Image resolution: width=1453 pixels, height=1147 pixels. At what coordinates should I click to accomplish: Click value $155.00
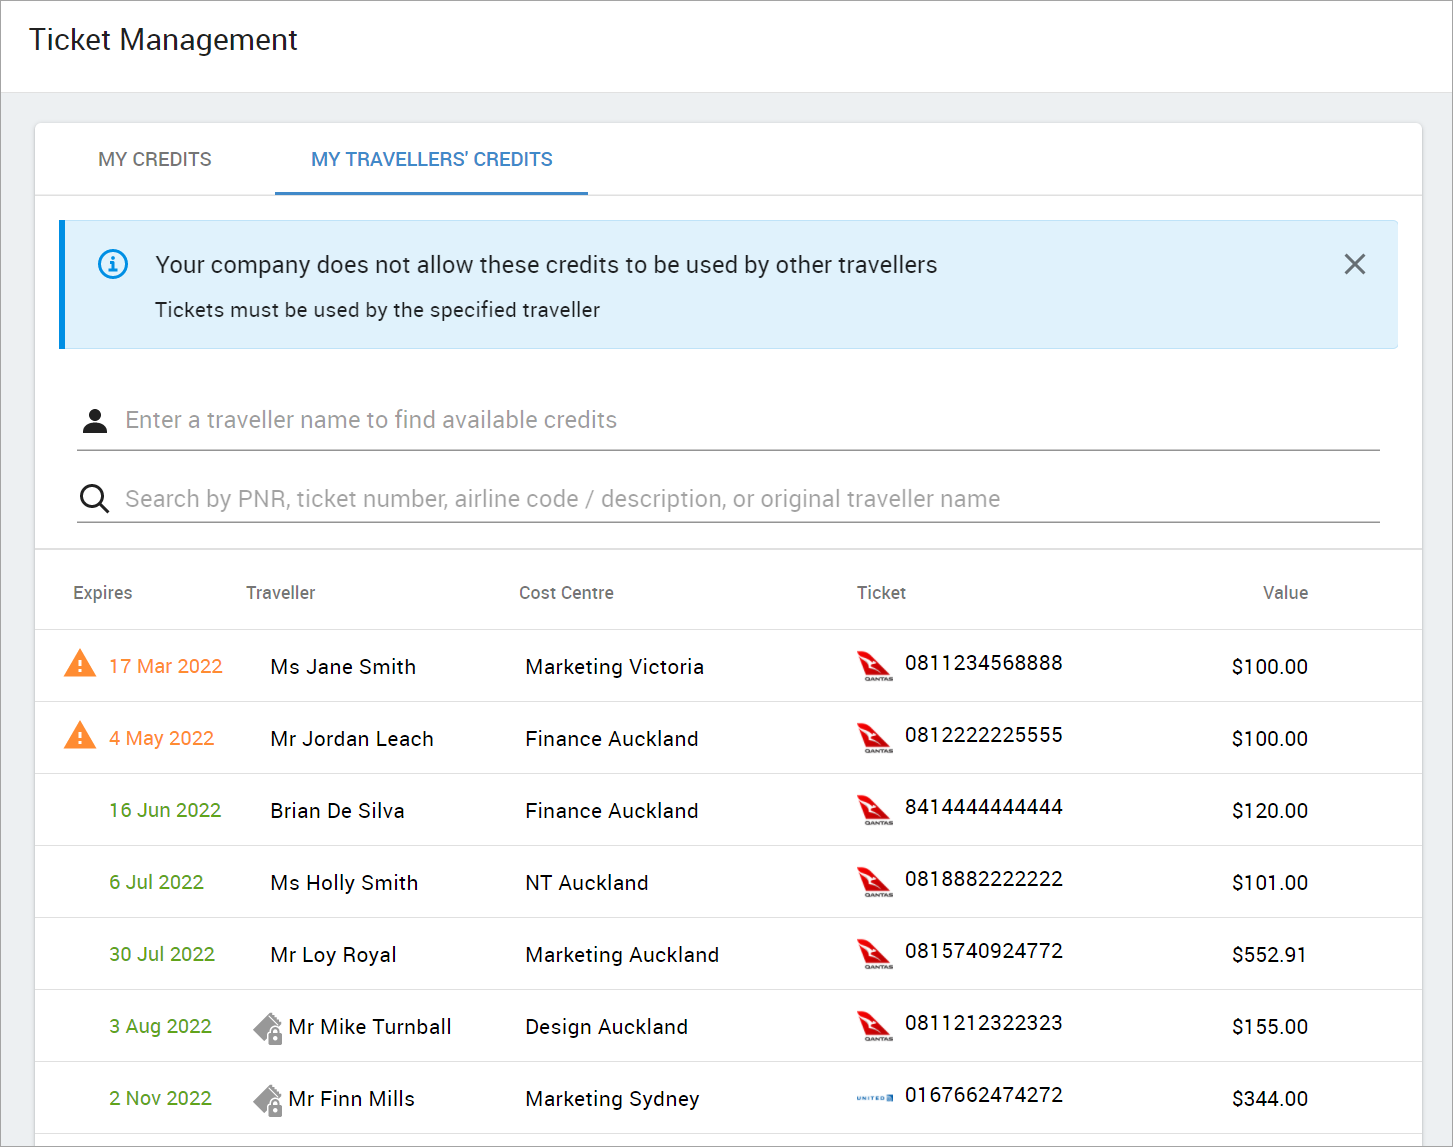pyautogui.click(x=1269, y=1027)
